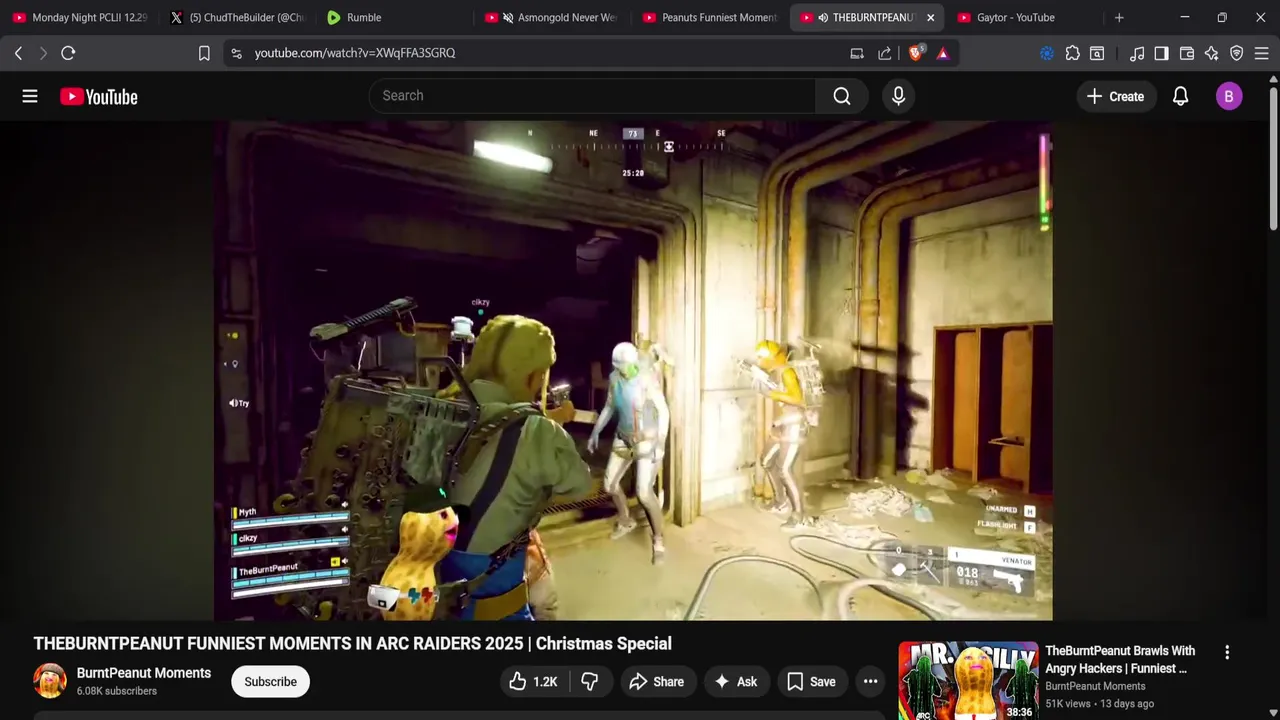Go to the YouTube home logo

pyautogui.click(x=98, y=96)
